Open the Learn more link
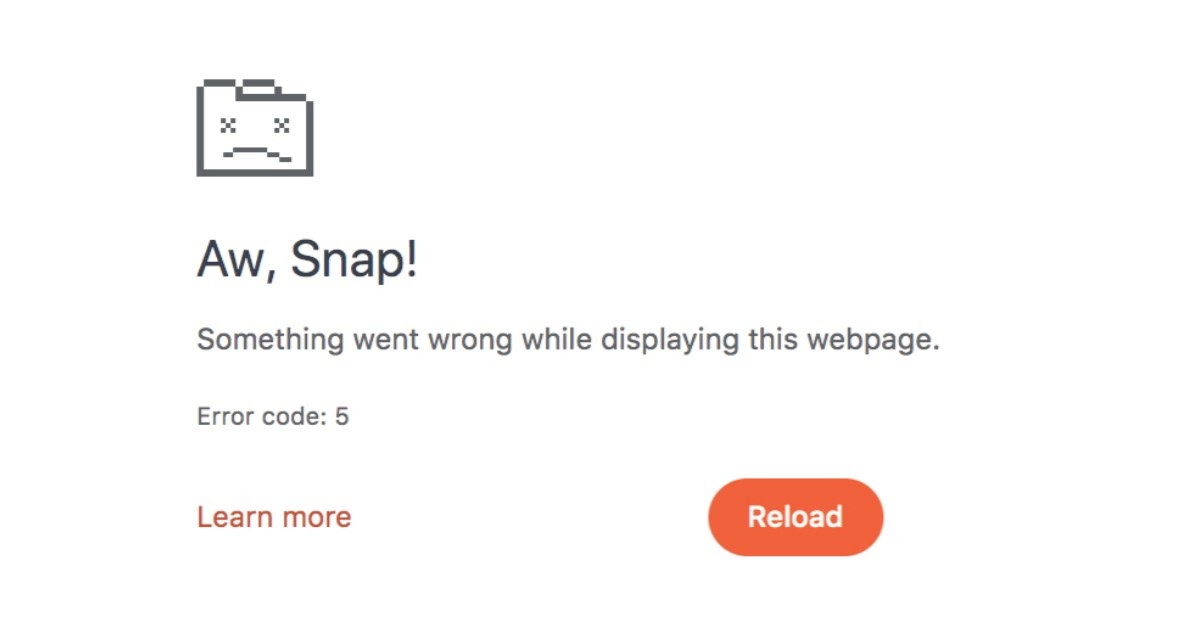This screenshot has height=630, width=1200. (274, 517)
